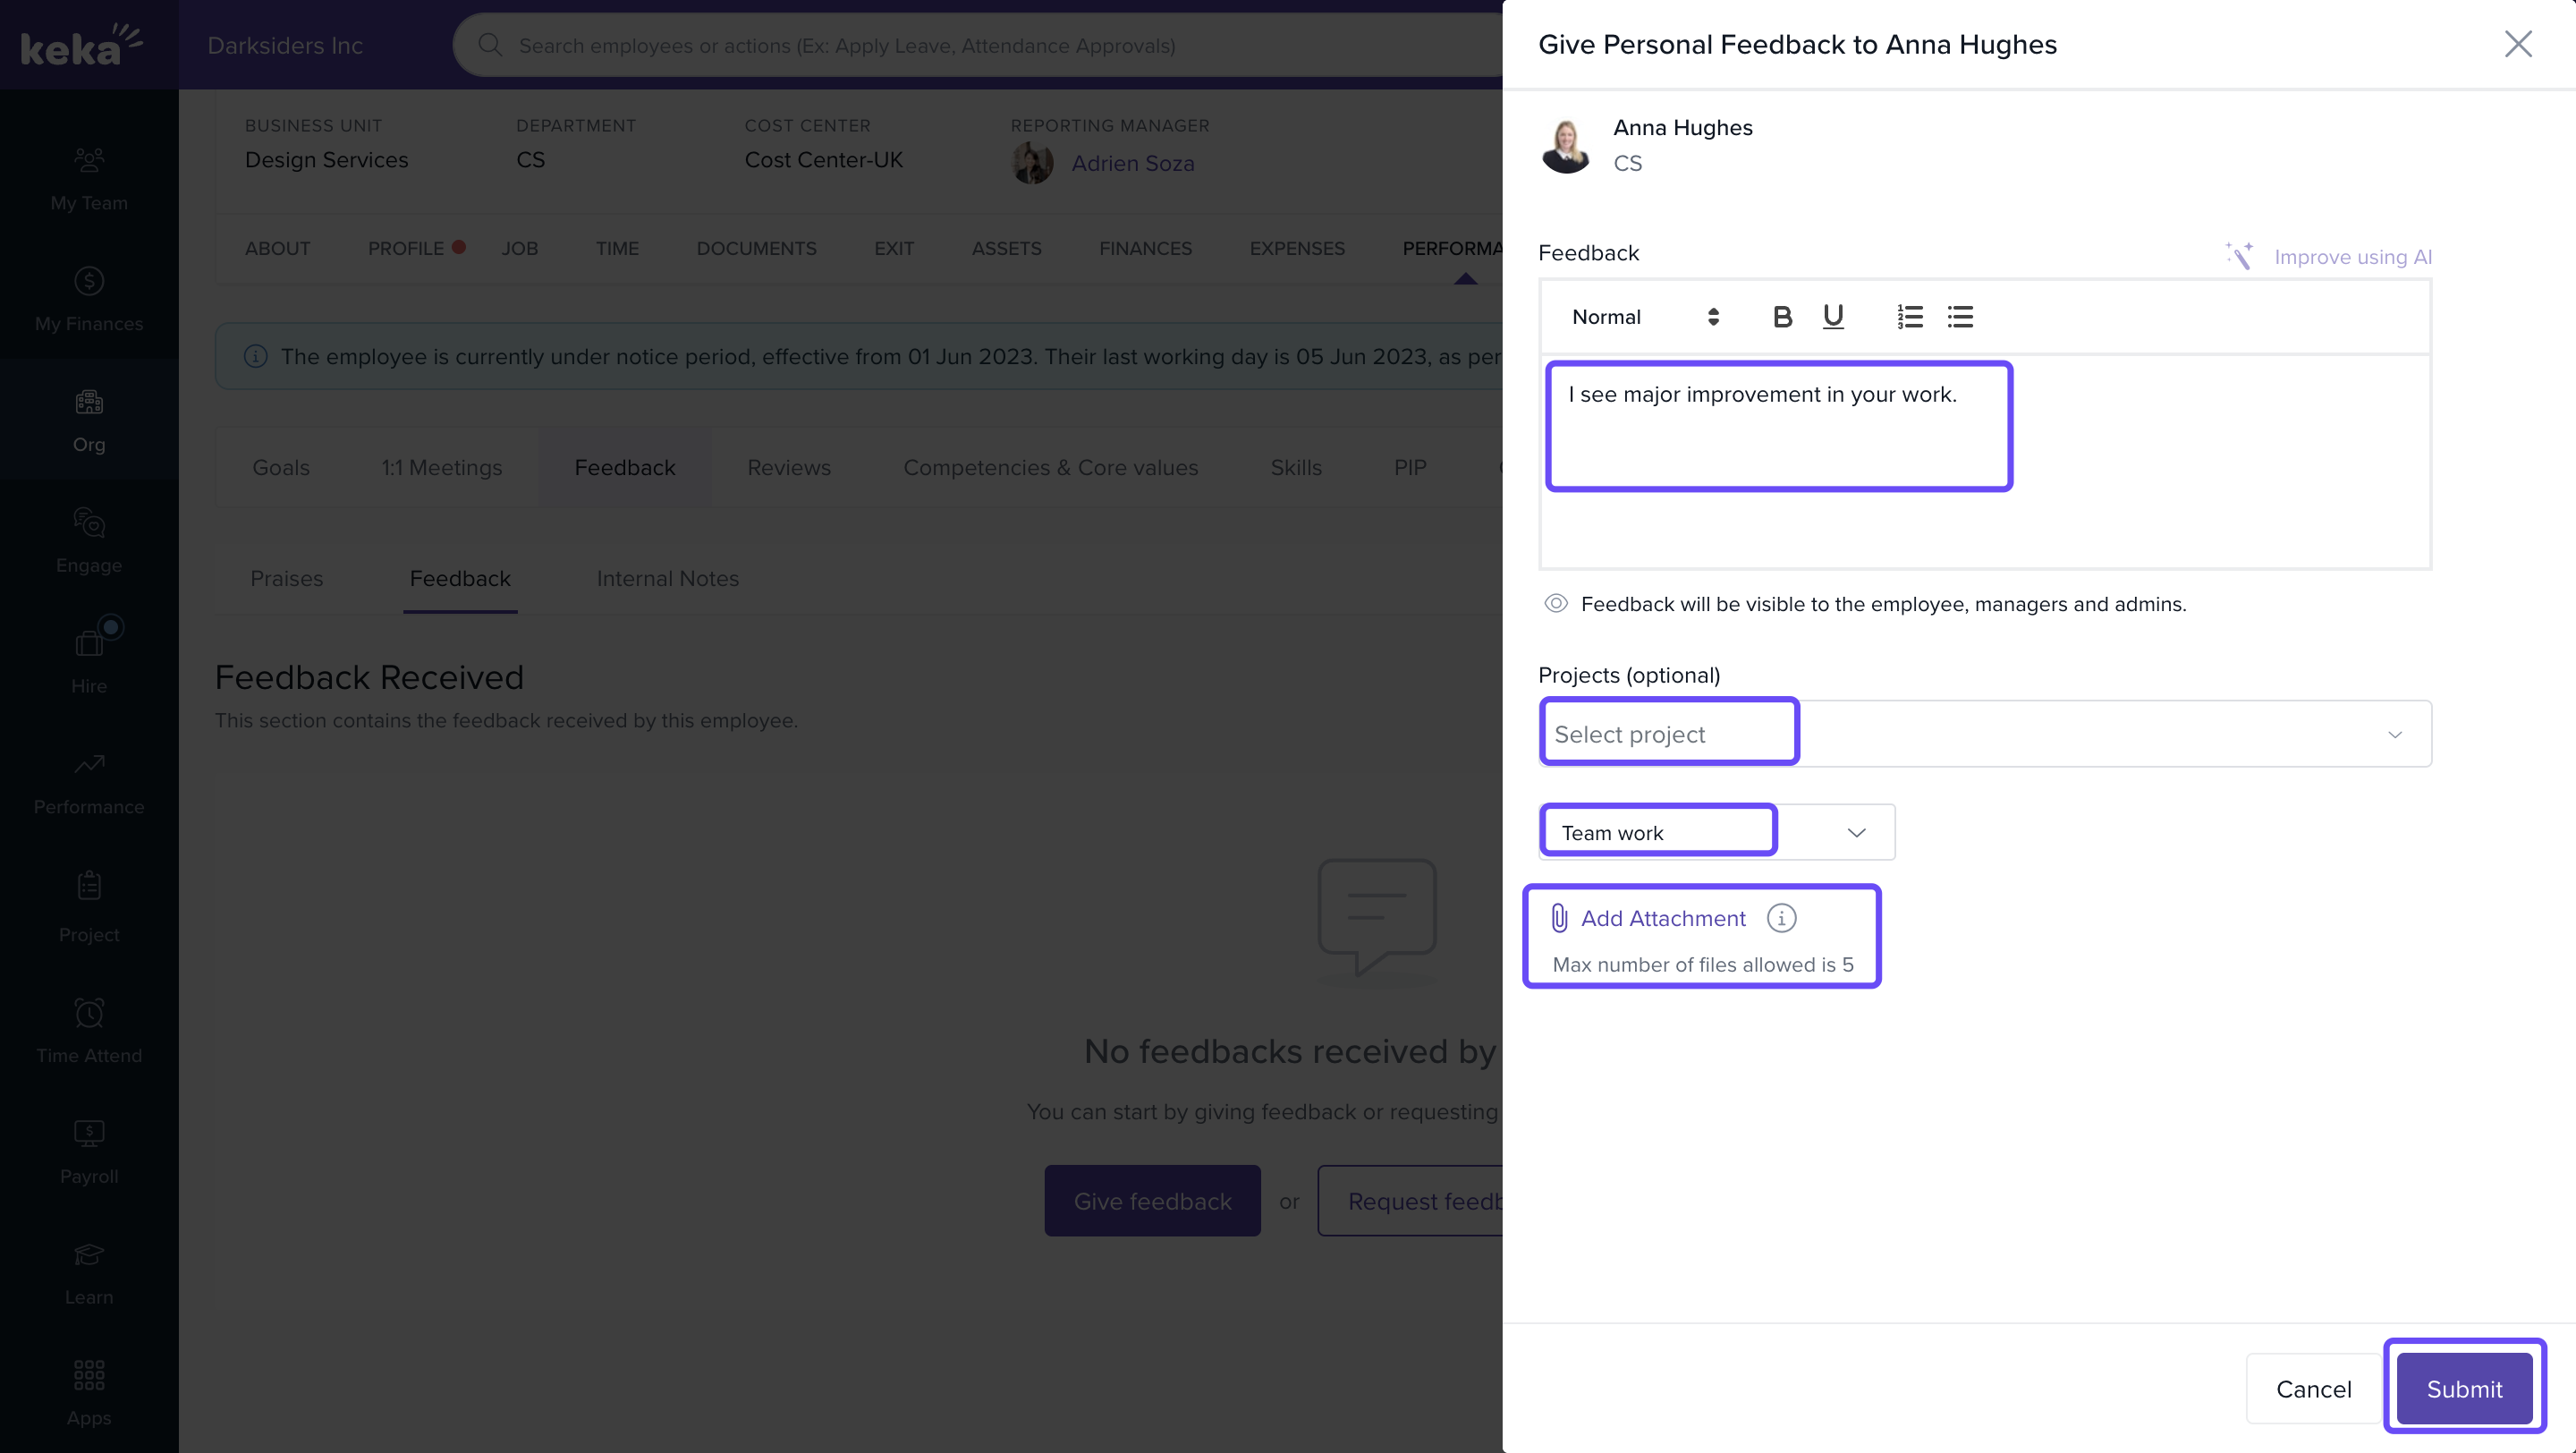Screen dimensions: 2576x1453
Task: Click the Add Attachment link
Action: click(1662, 918)
